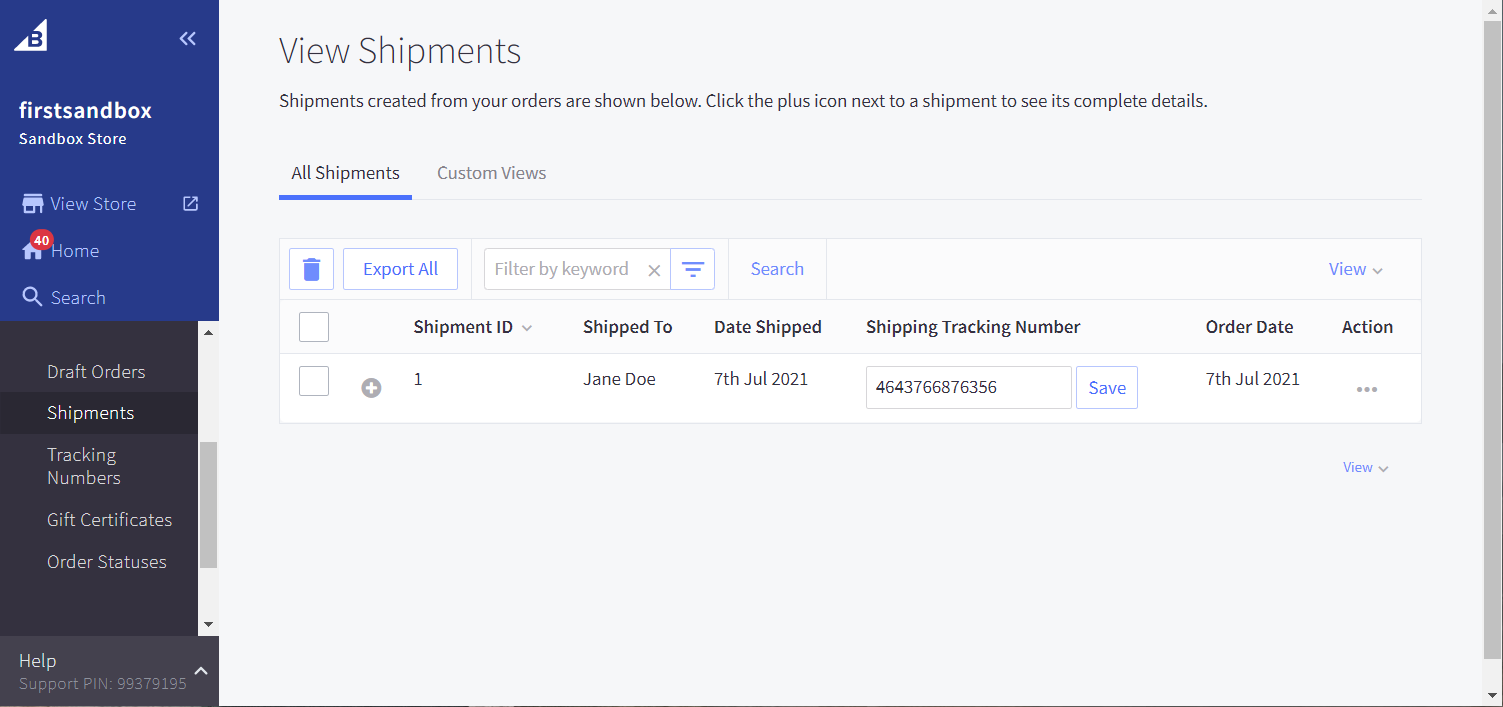Check the select-all shipments checkbox
The height and width of the screenshot is (707, 1503).
pos(314,327)
